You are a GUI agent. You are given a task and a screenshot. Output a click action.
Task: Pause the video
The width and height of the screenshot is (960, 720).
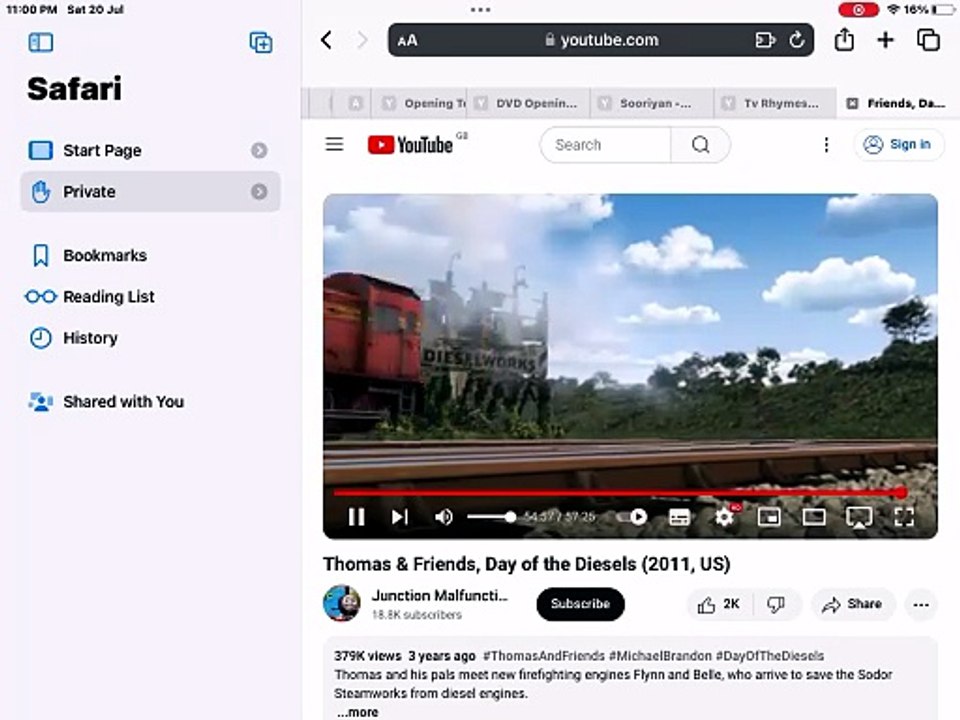click(356, 517)
